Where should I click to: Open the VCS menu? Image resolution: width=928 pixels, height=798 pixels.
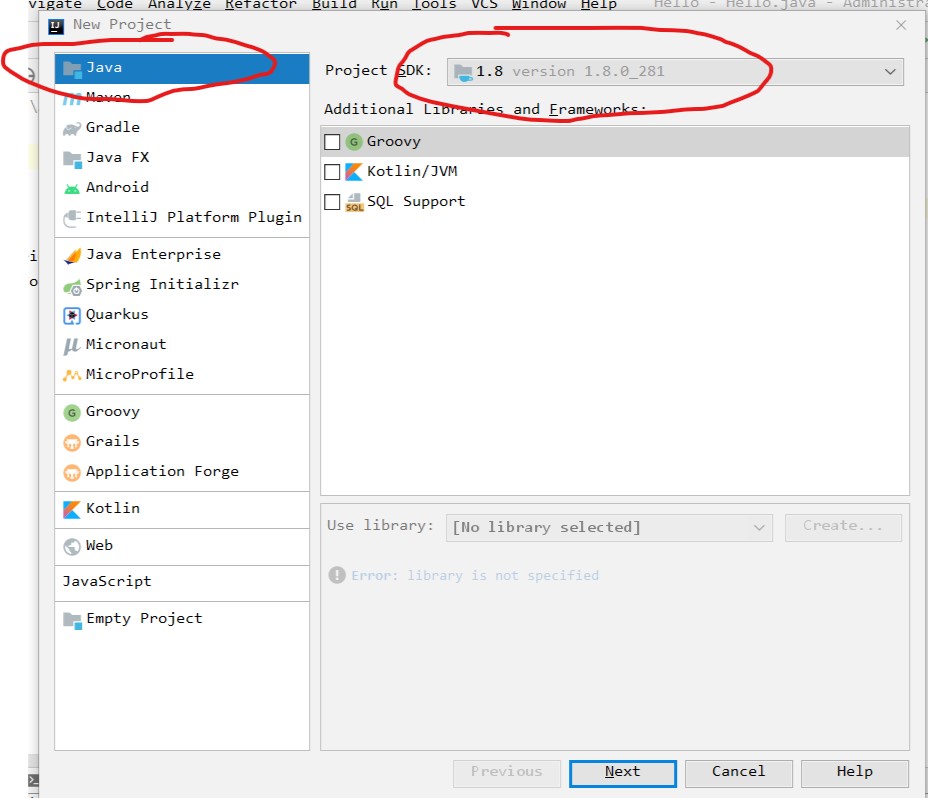pos(484,5)
